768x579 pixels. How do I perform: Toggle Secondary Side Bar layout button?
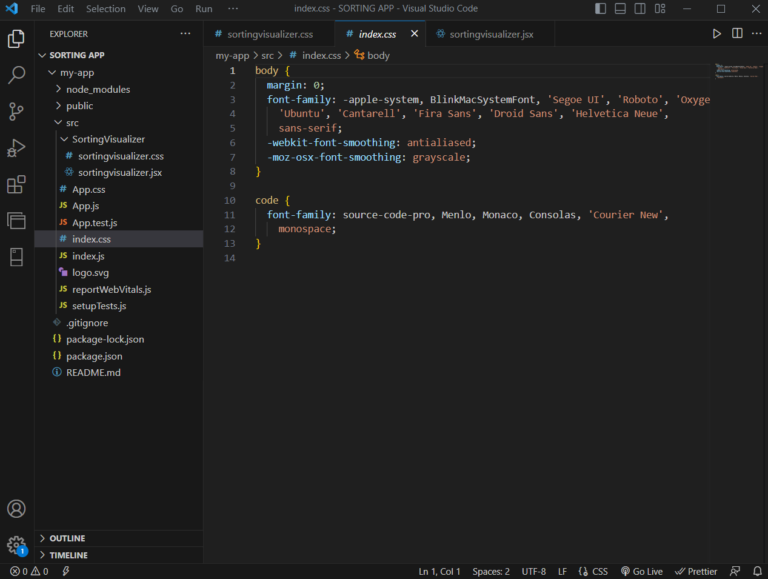[641, 9]
